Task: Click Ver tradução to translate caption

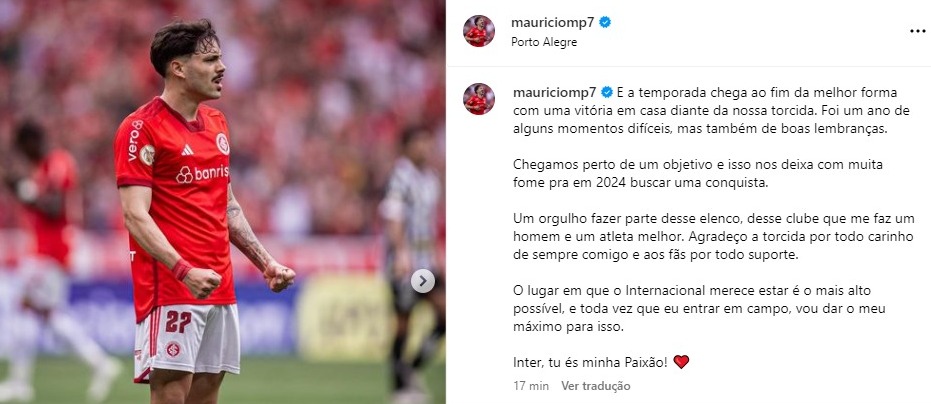Action: (596, 386)
